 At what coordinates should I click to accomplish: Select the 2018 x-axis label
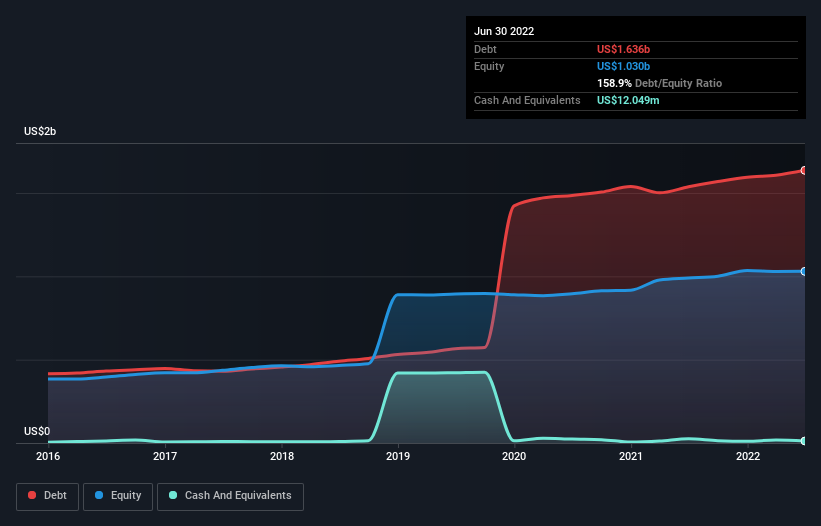[282, 456]
